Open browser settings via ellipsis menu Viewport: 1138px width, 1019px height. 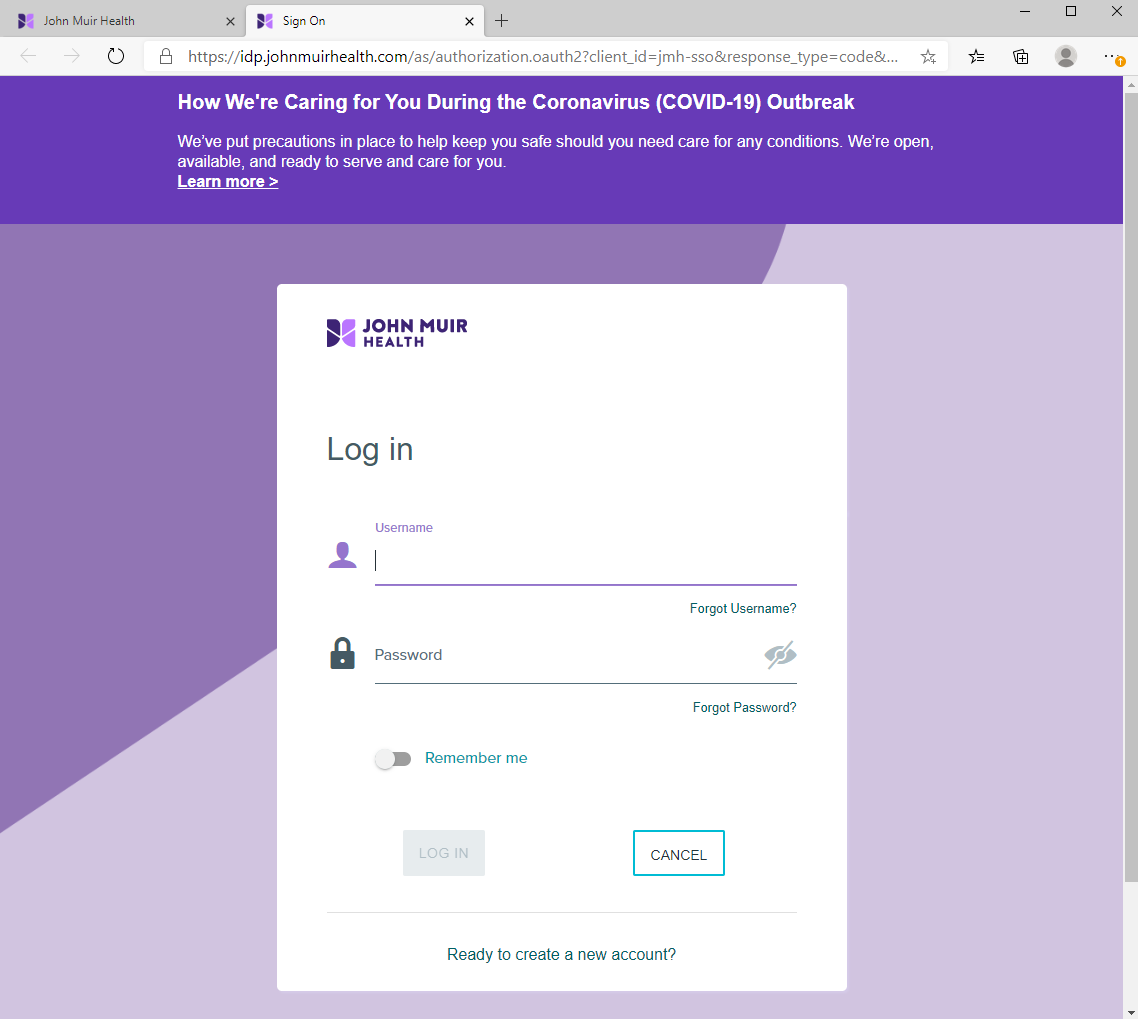click(x=1110, y=57)
